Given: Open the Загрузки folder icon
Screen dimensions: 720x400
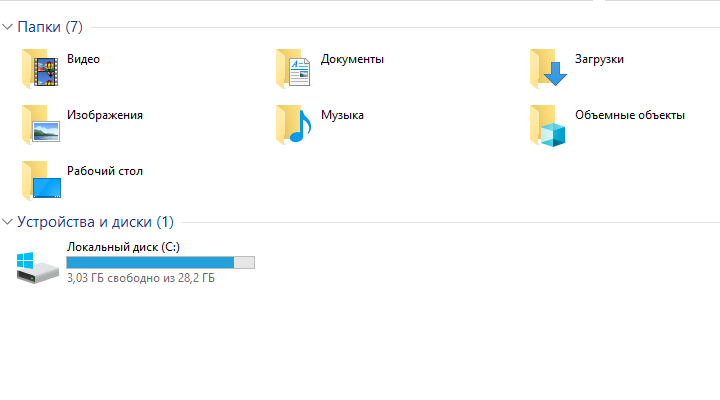Looking at the screenshot, I should 548,68.
